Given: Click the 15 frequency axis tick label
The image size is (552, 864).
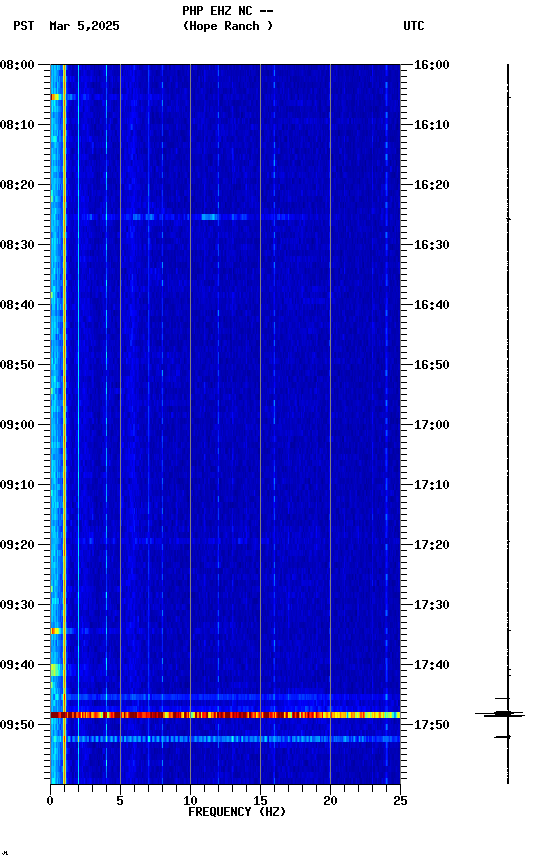Looking at the screenshot, I should pyautogui.click(x=260, y=801).
